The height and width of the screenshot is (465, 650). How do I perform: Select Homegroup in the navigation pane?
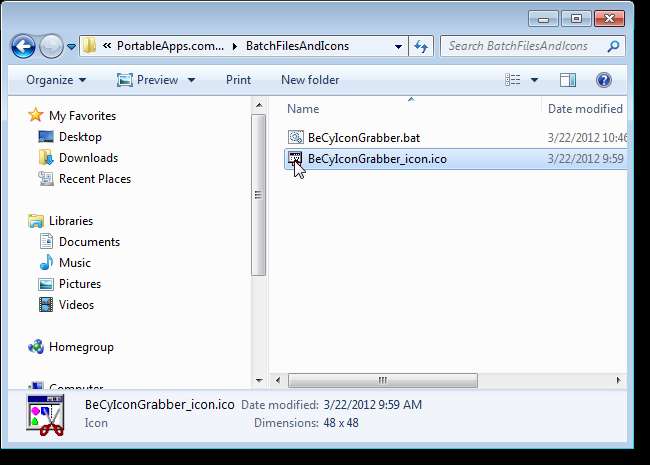click(x=81, y=347)
